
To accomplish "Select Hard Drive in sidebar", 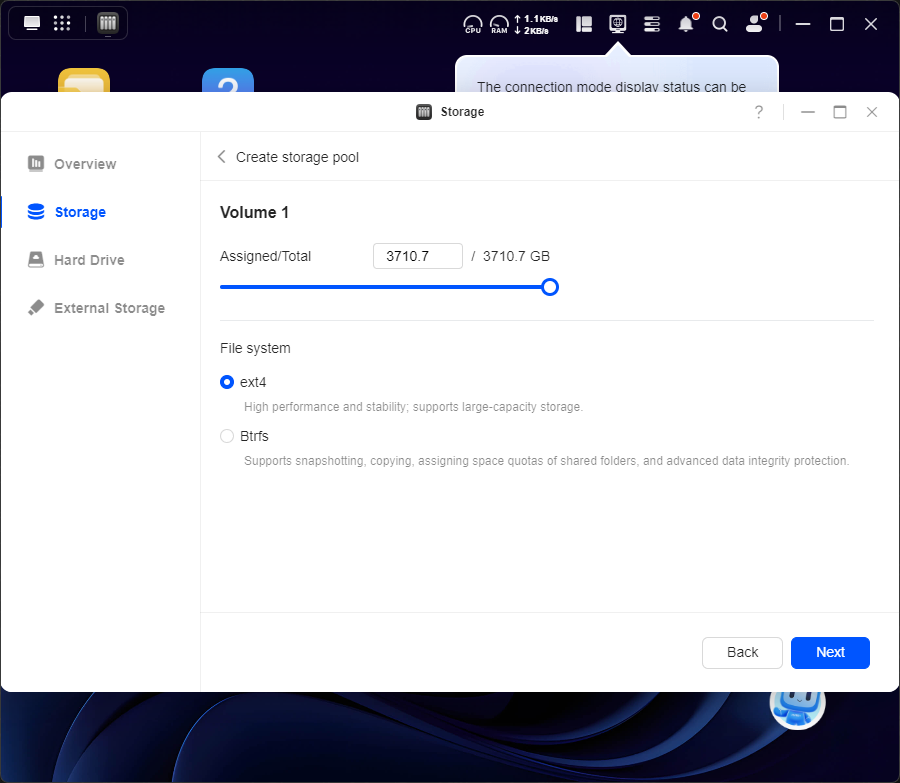I will [89, 260].
